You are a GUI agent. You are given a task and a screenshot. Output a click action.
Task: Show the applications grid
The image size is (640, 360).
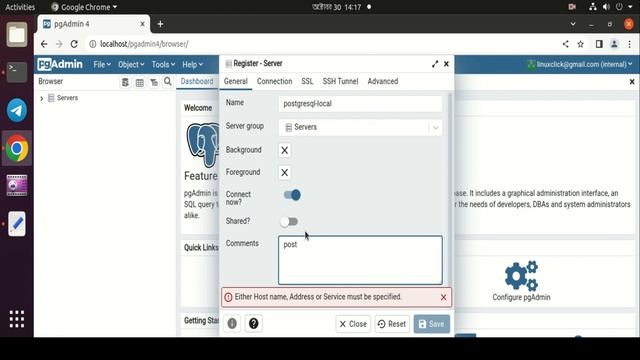point(17,319)
